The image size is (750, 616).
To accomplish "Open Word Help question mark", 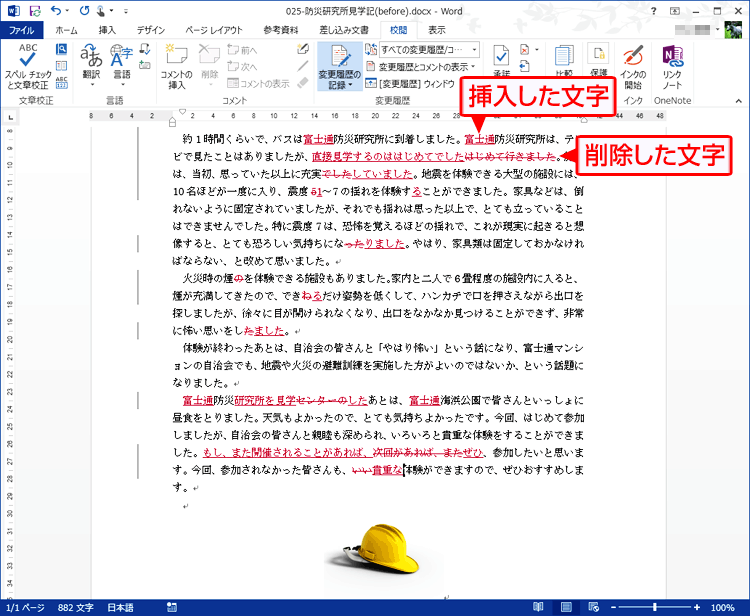I will (x=654, y=11).
